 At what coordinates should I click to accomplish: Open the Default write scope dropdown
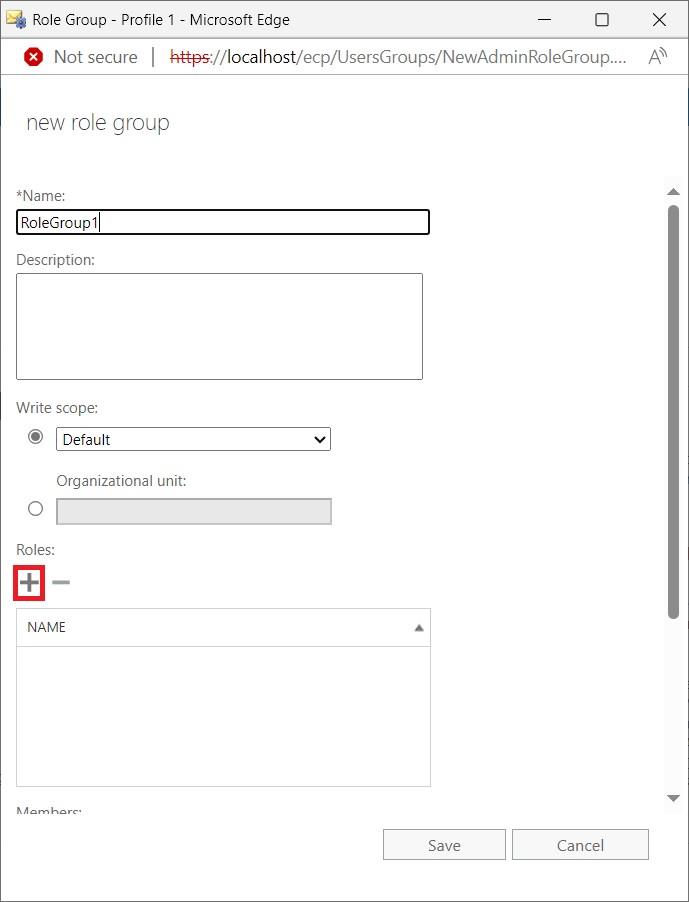[x=193, y=439]
